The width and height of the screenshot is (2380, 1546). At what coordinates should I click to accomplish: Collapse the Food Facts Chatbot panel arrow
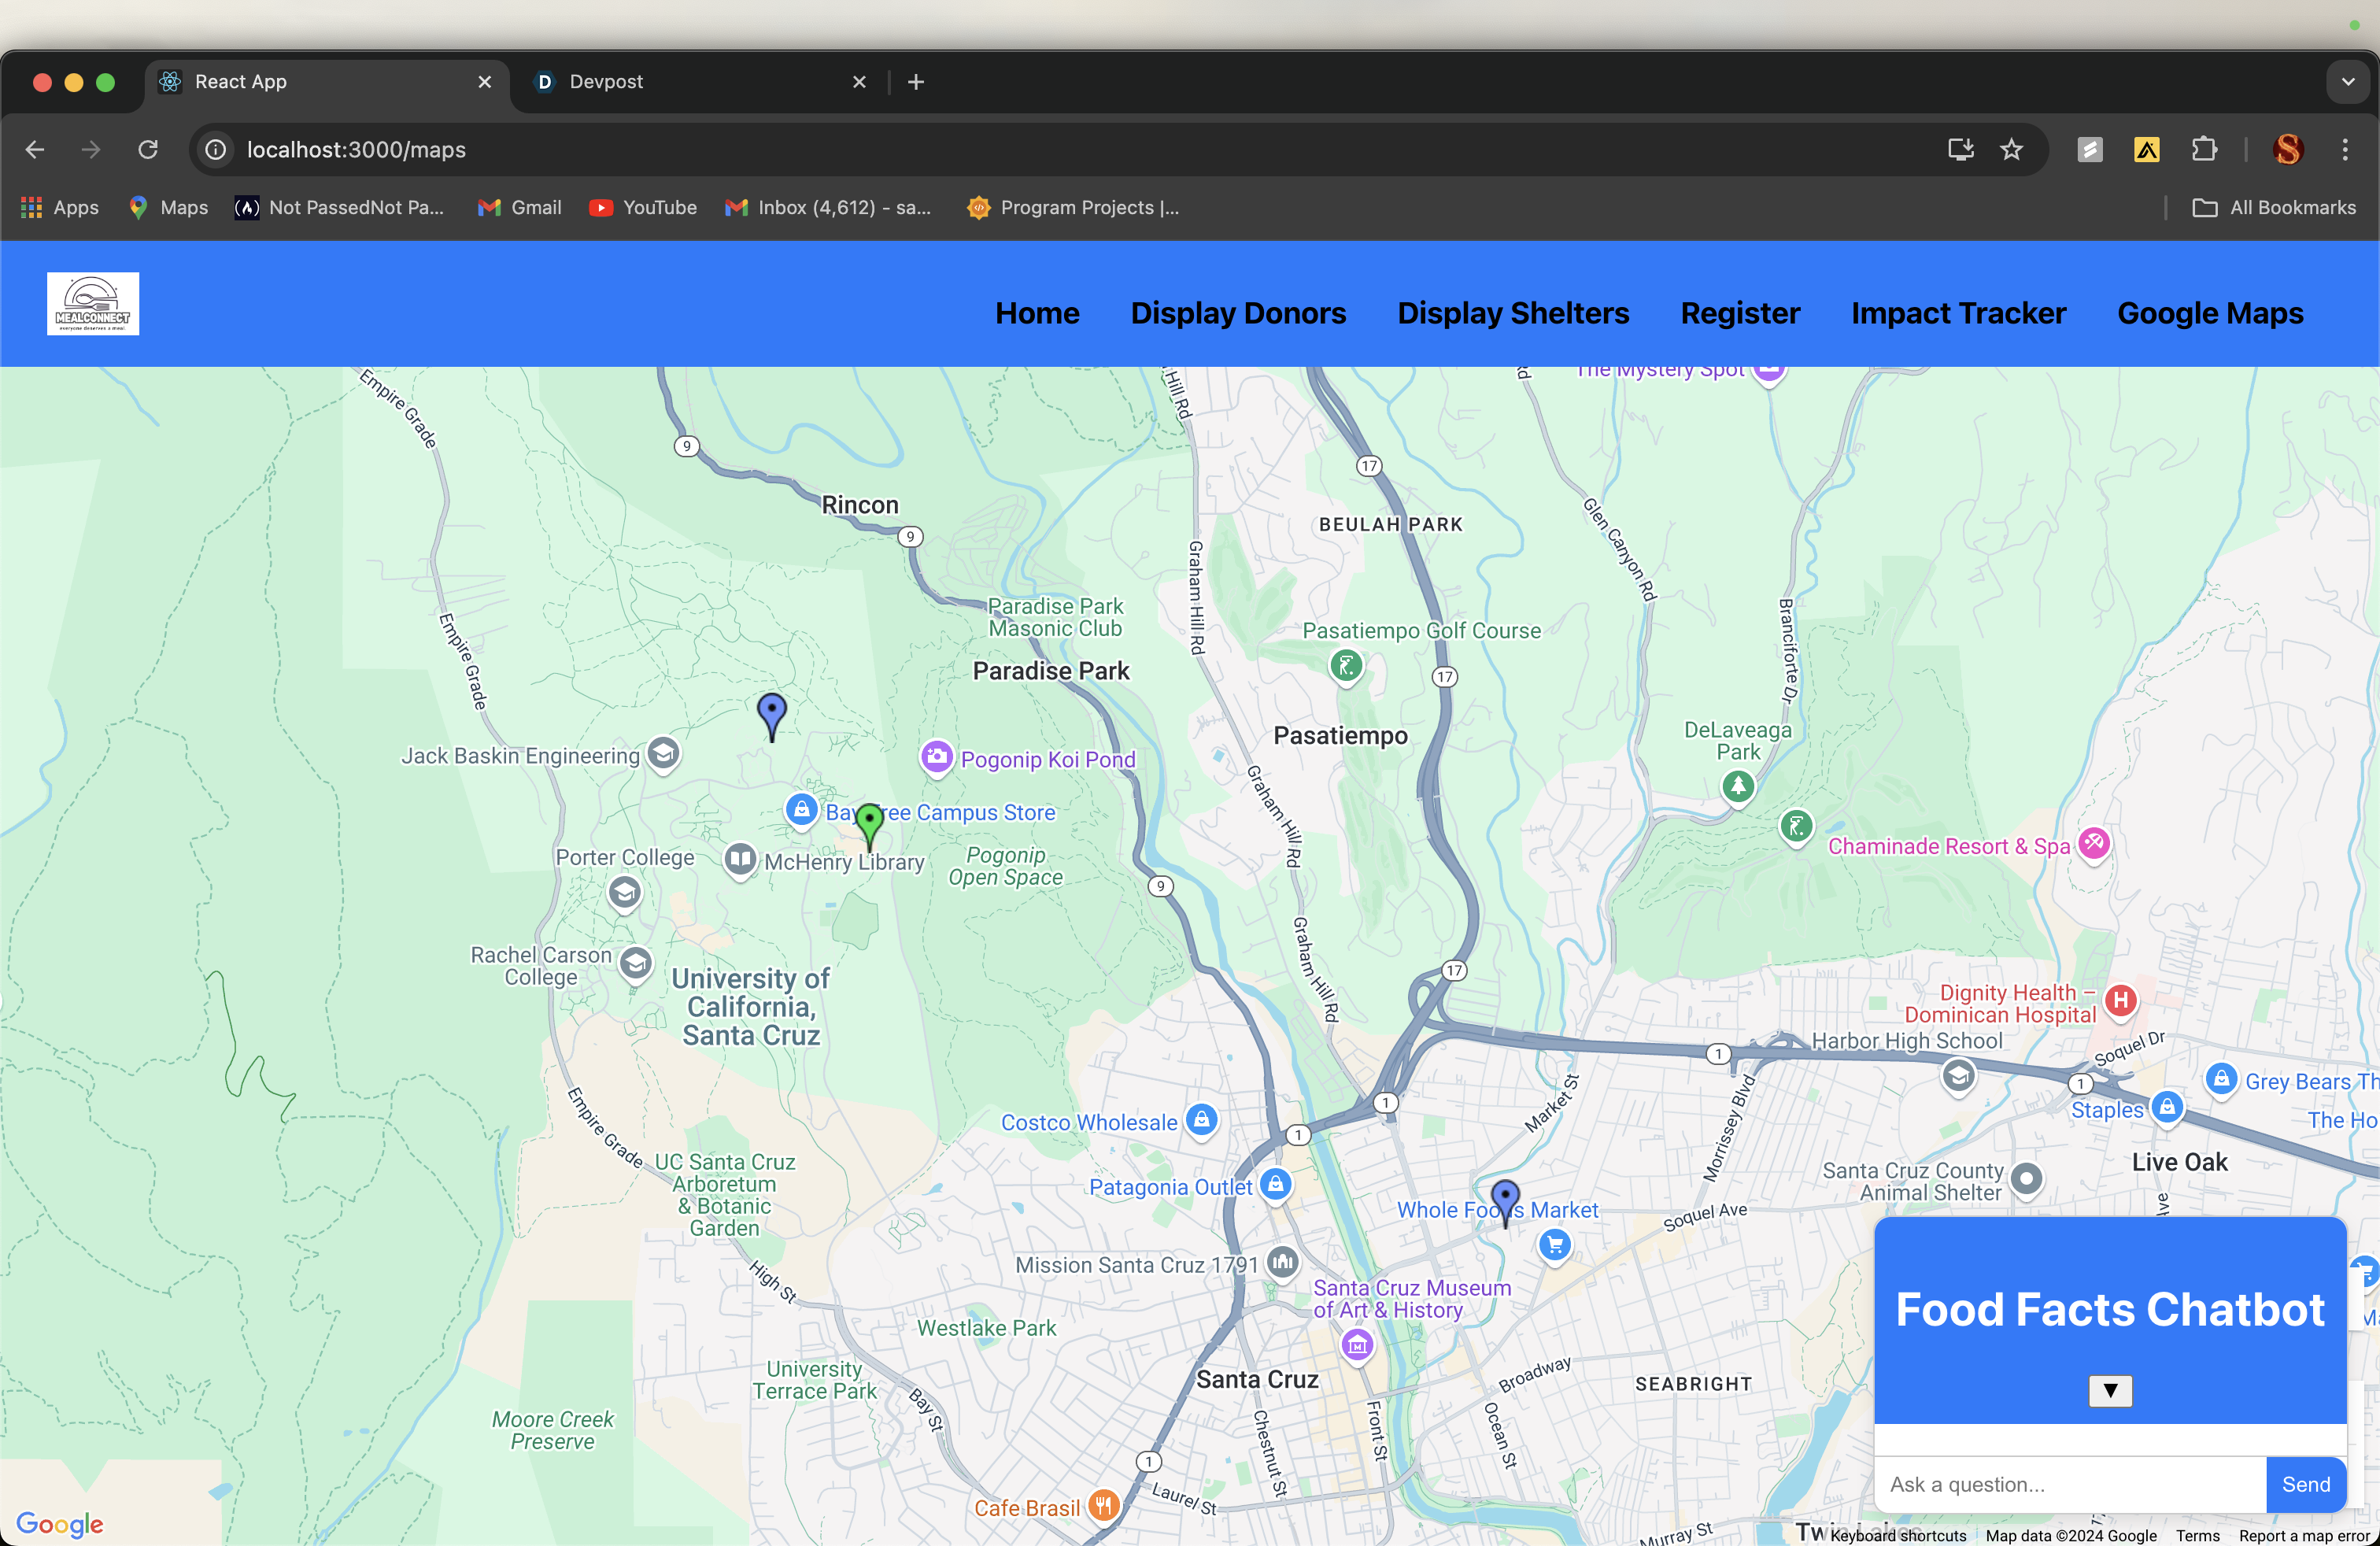[x=2110, y=1391]
